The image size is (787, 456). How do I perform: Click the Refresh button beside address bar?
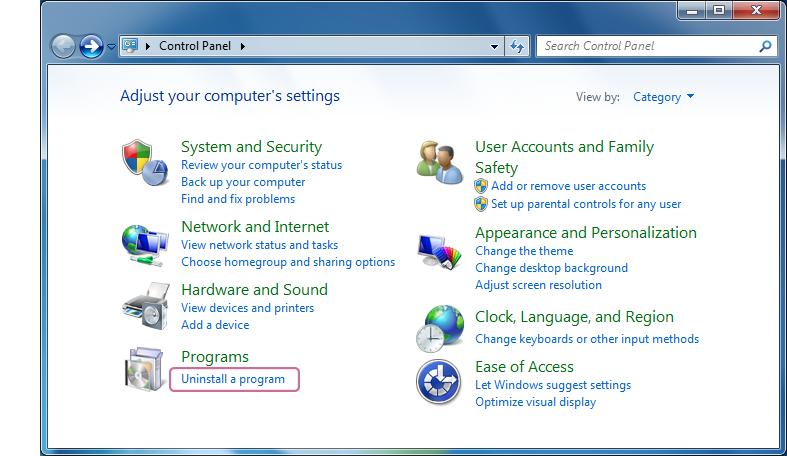point(517,46)
